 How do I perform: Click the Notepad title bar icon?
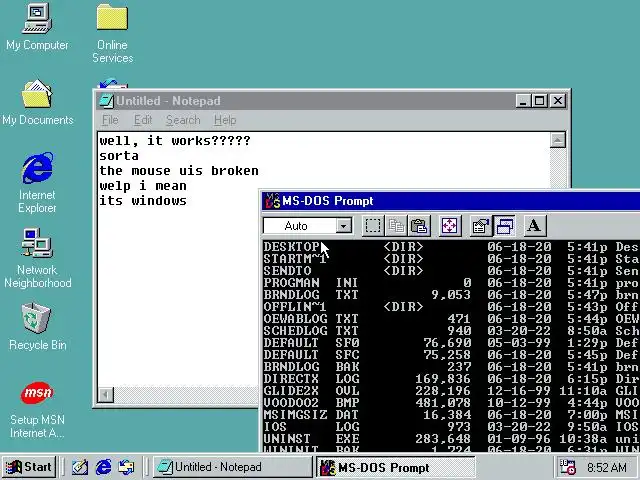pos(107,101)
